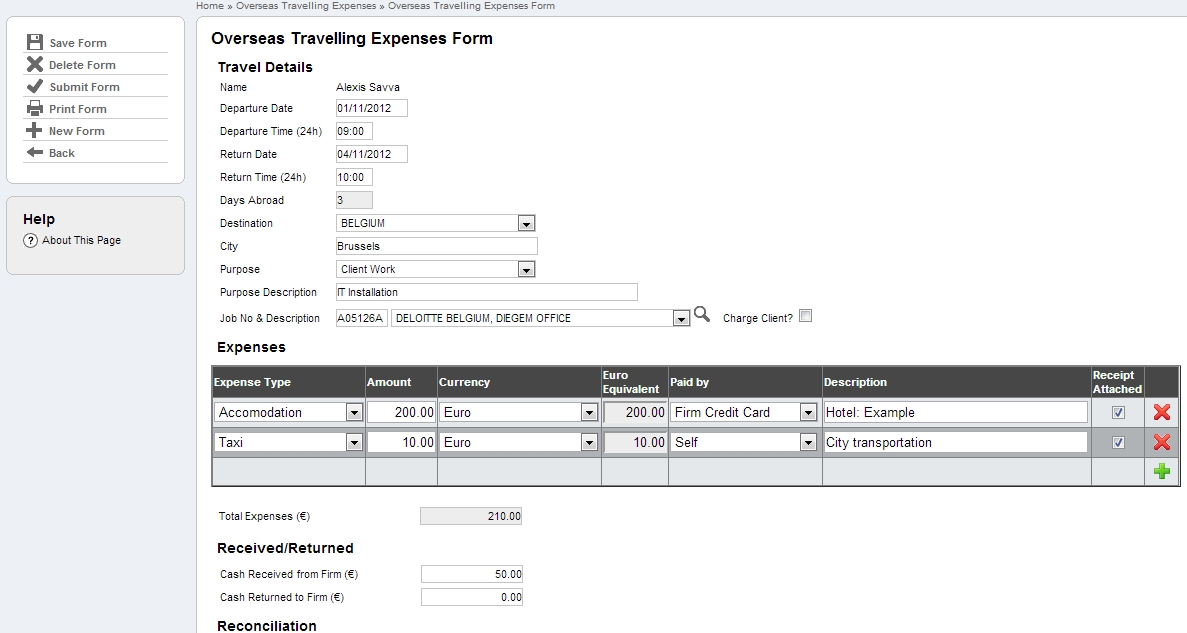
Task: Click the Submit Form checkmark icon
Action: (35, 86)
